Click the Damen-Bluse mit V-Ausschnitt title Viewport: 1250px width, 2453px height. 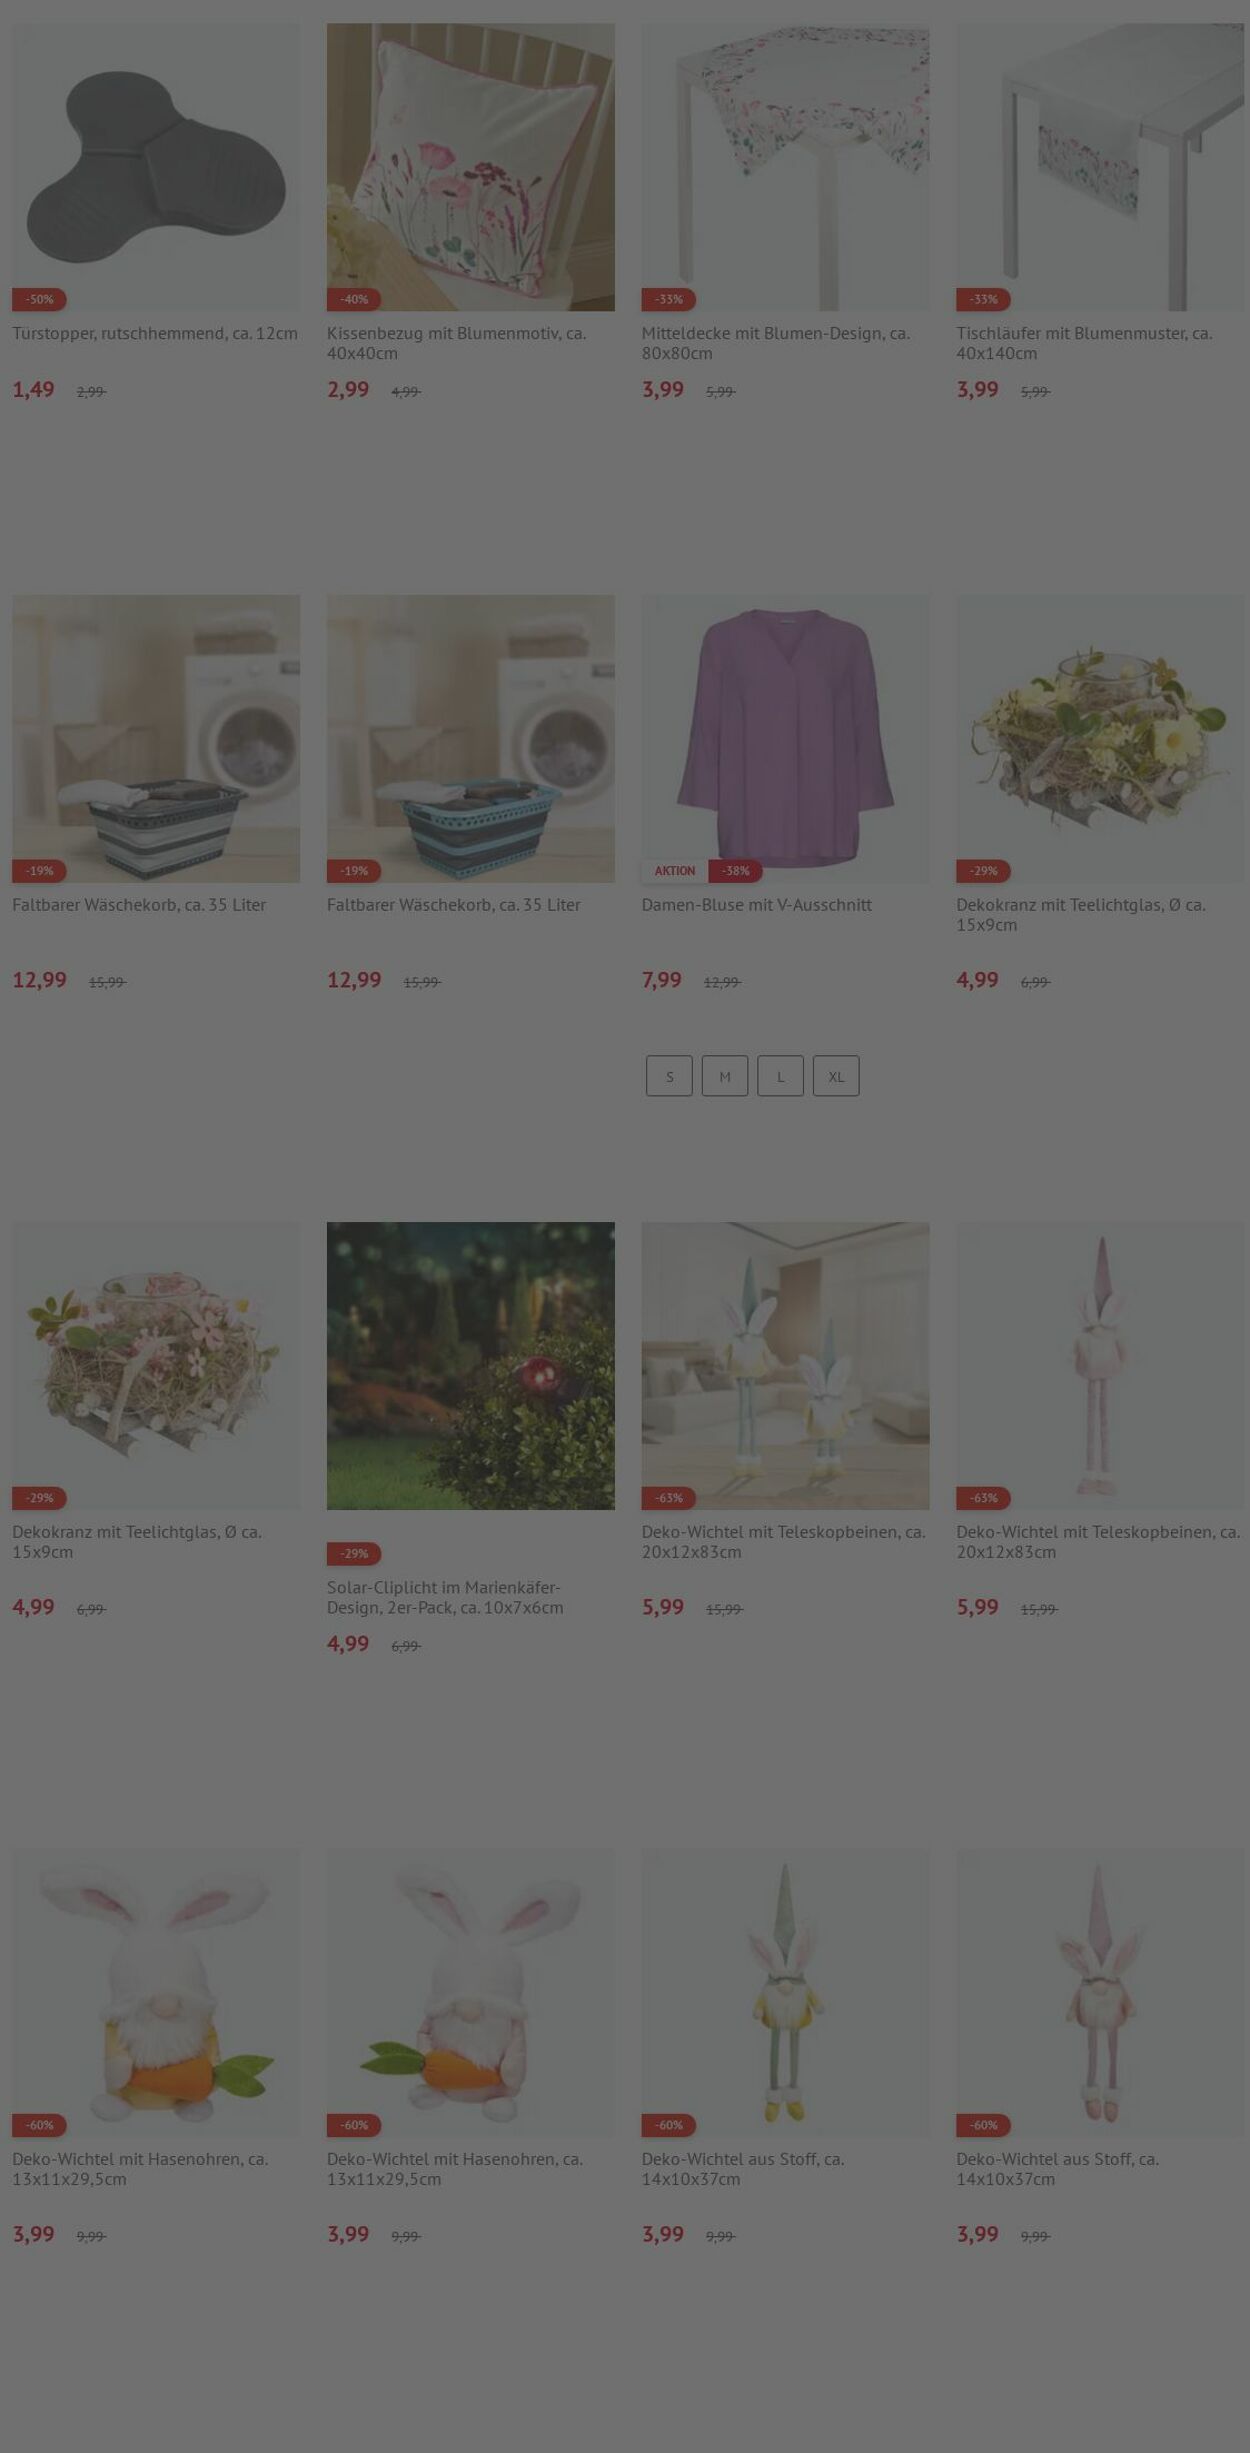[757, 905]
